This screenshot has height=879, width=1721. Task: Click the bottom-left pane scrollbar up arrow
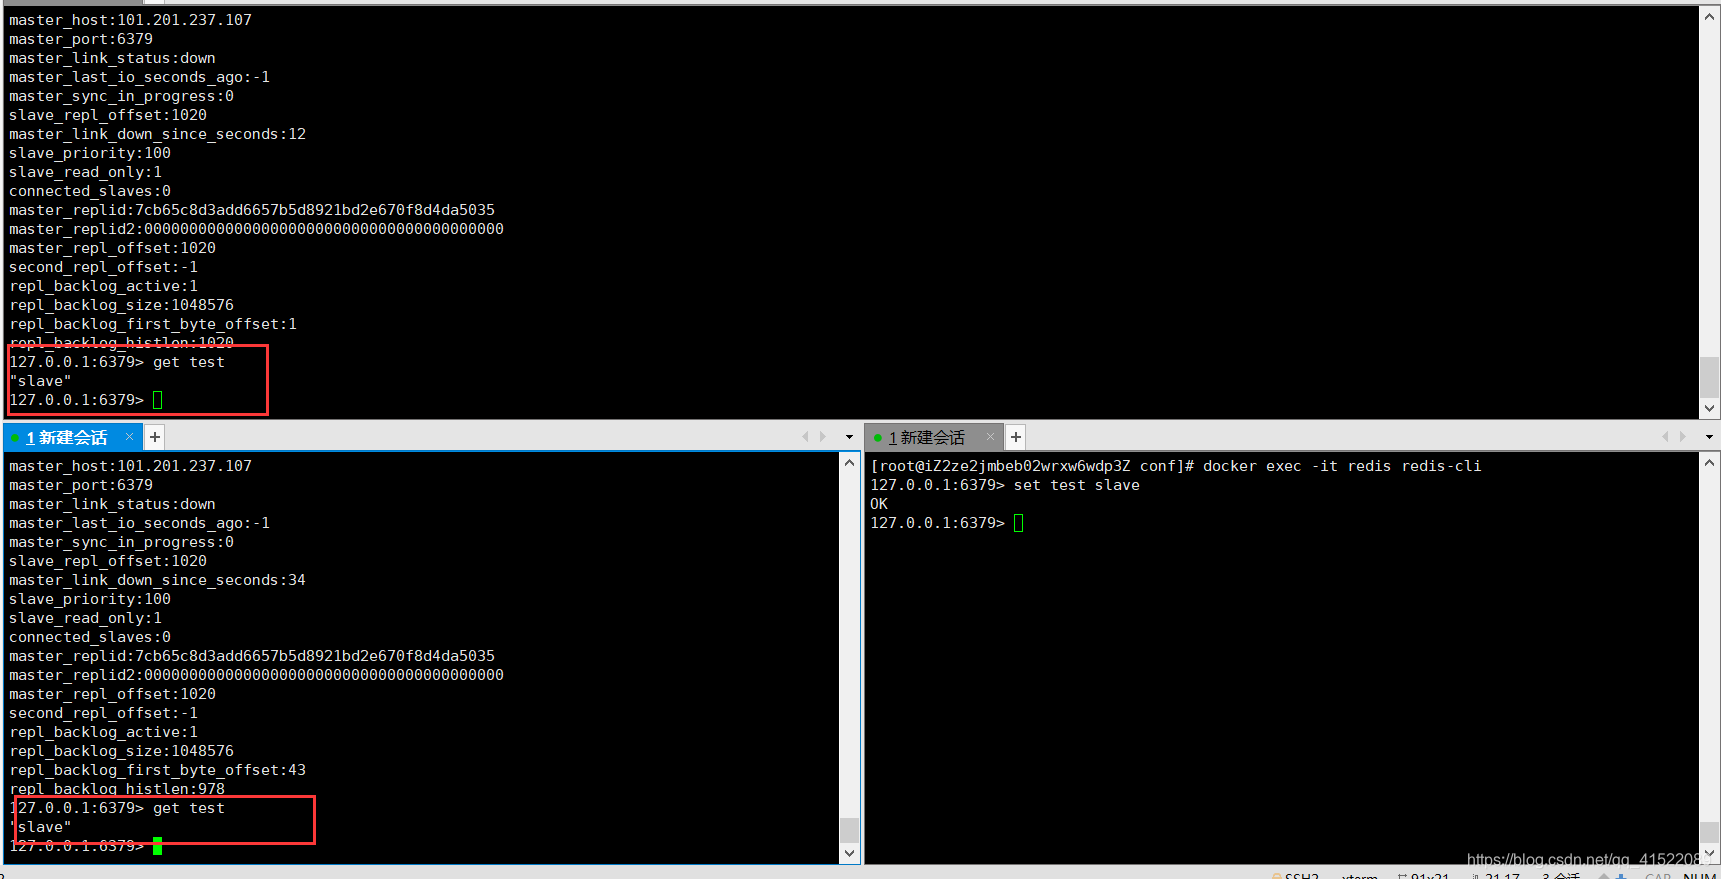[849, 462]
